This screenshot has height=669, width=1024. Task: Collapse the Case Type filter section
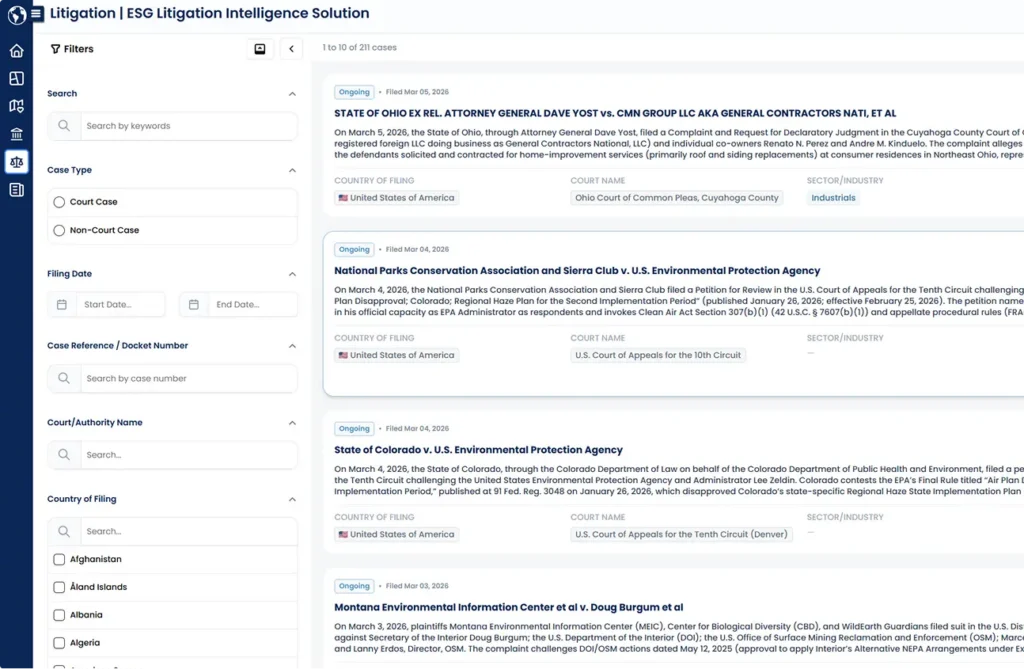tap(292, 170)
